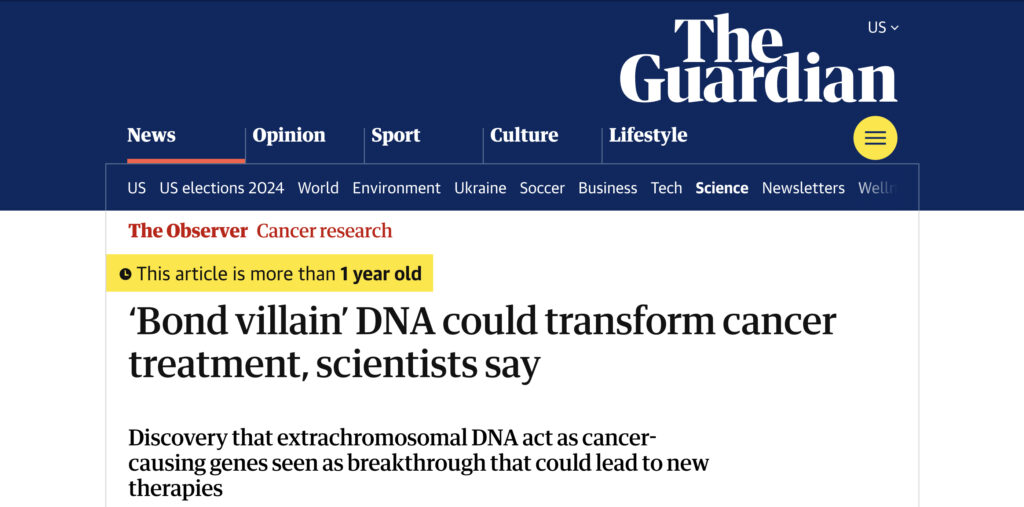The image size is (1024, 507).
Task: Click the highlighted Science subsection
Action: point(722,188)
